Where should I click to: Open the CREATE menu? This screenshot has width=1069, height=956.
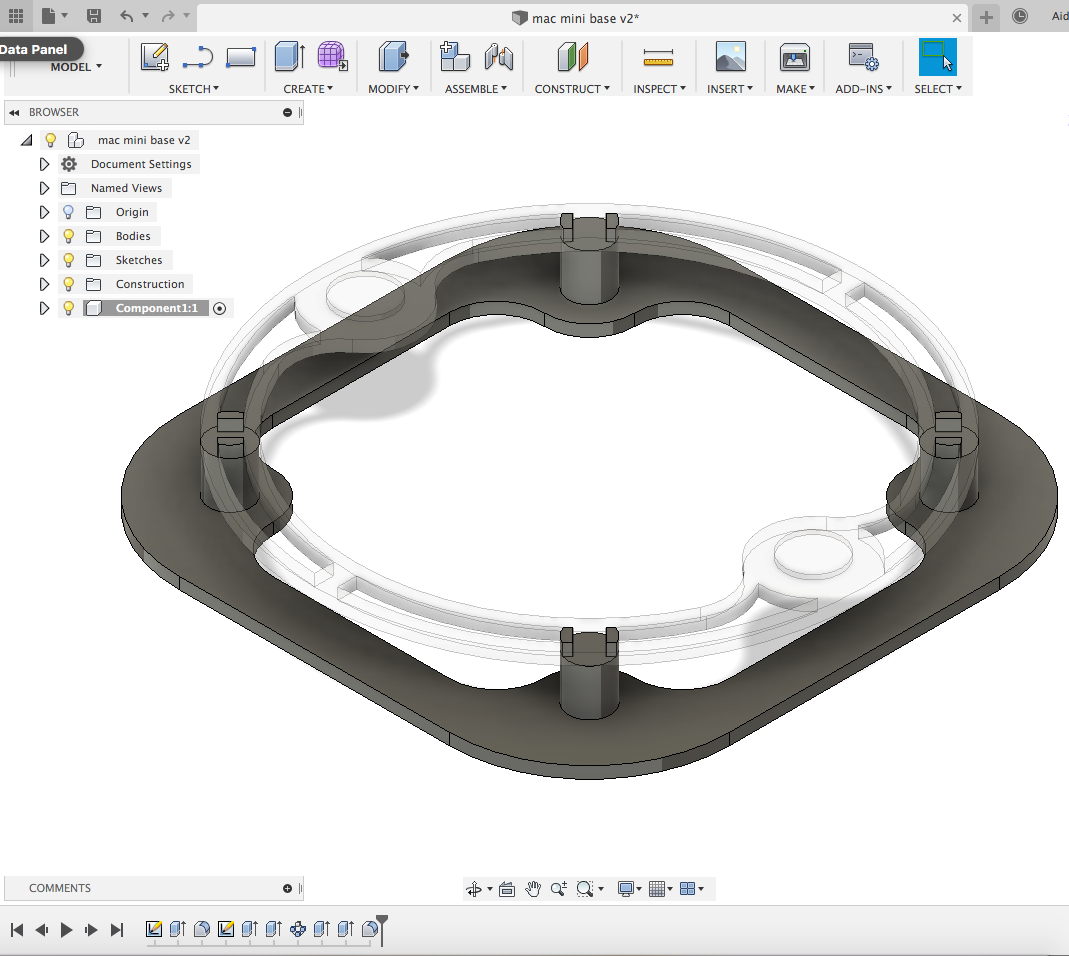[x=308, y=89]
